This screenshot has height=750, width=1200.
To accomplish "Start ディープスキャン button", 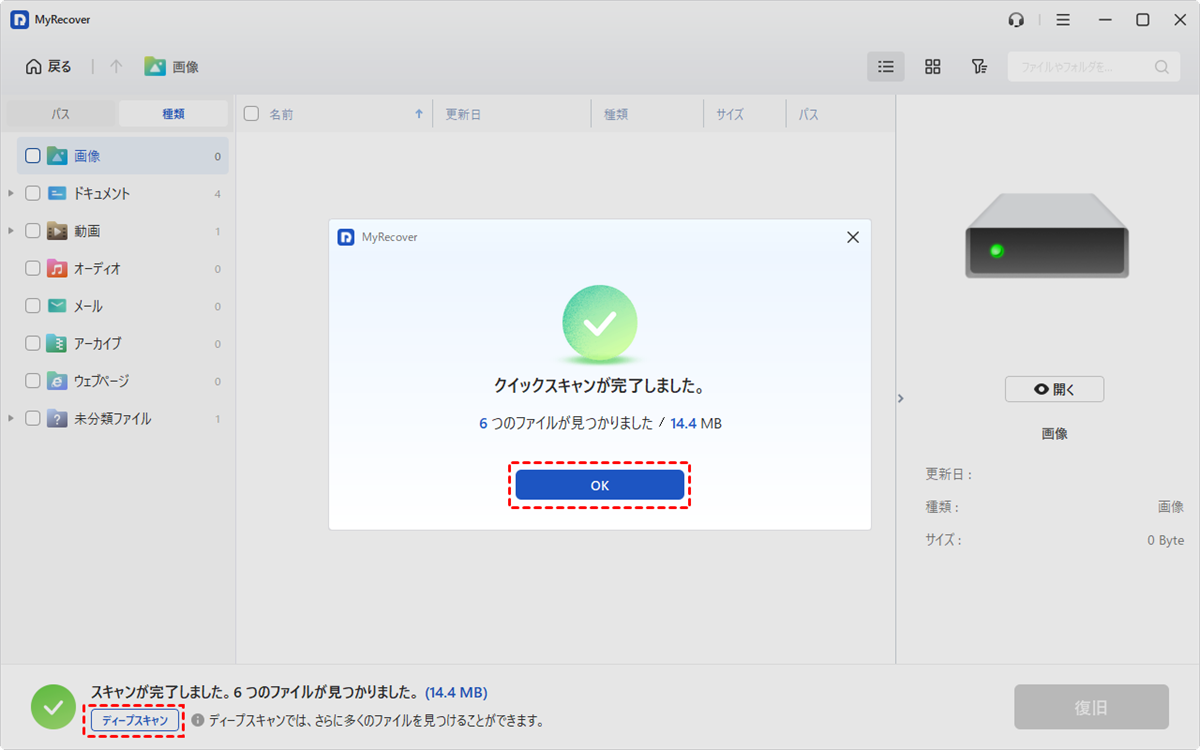I will [x=135, y=720].
